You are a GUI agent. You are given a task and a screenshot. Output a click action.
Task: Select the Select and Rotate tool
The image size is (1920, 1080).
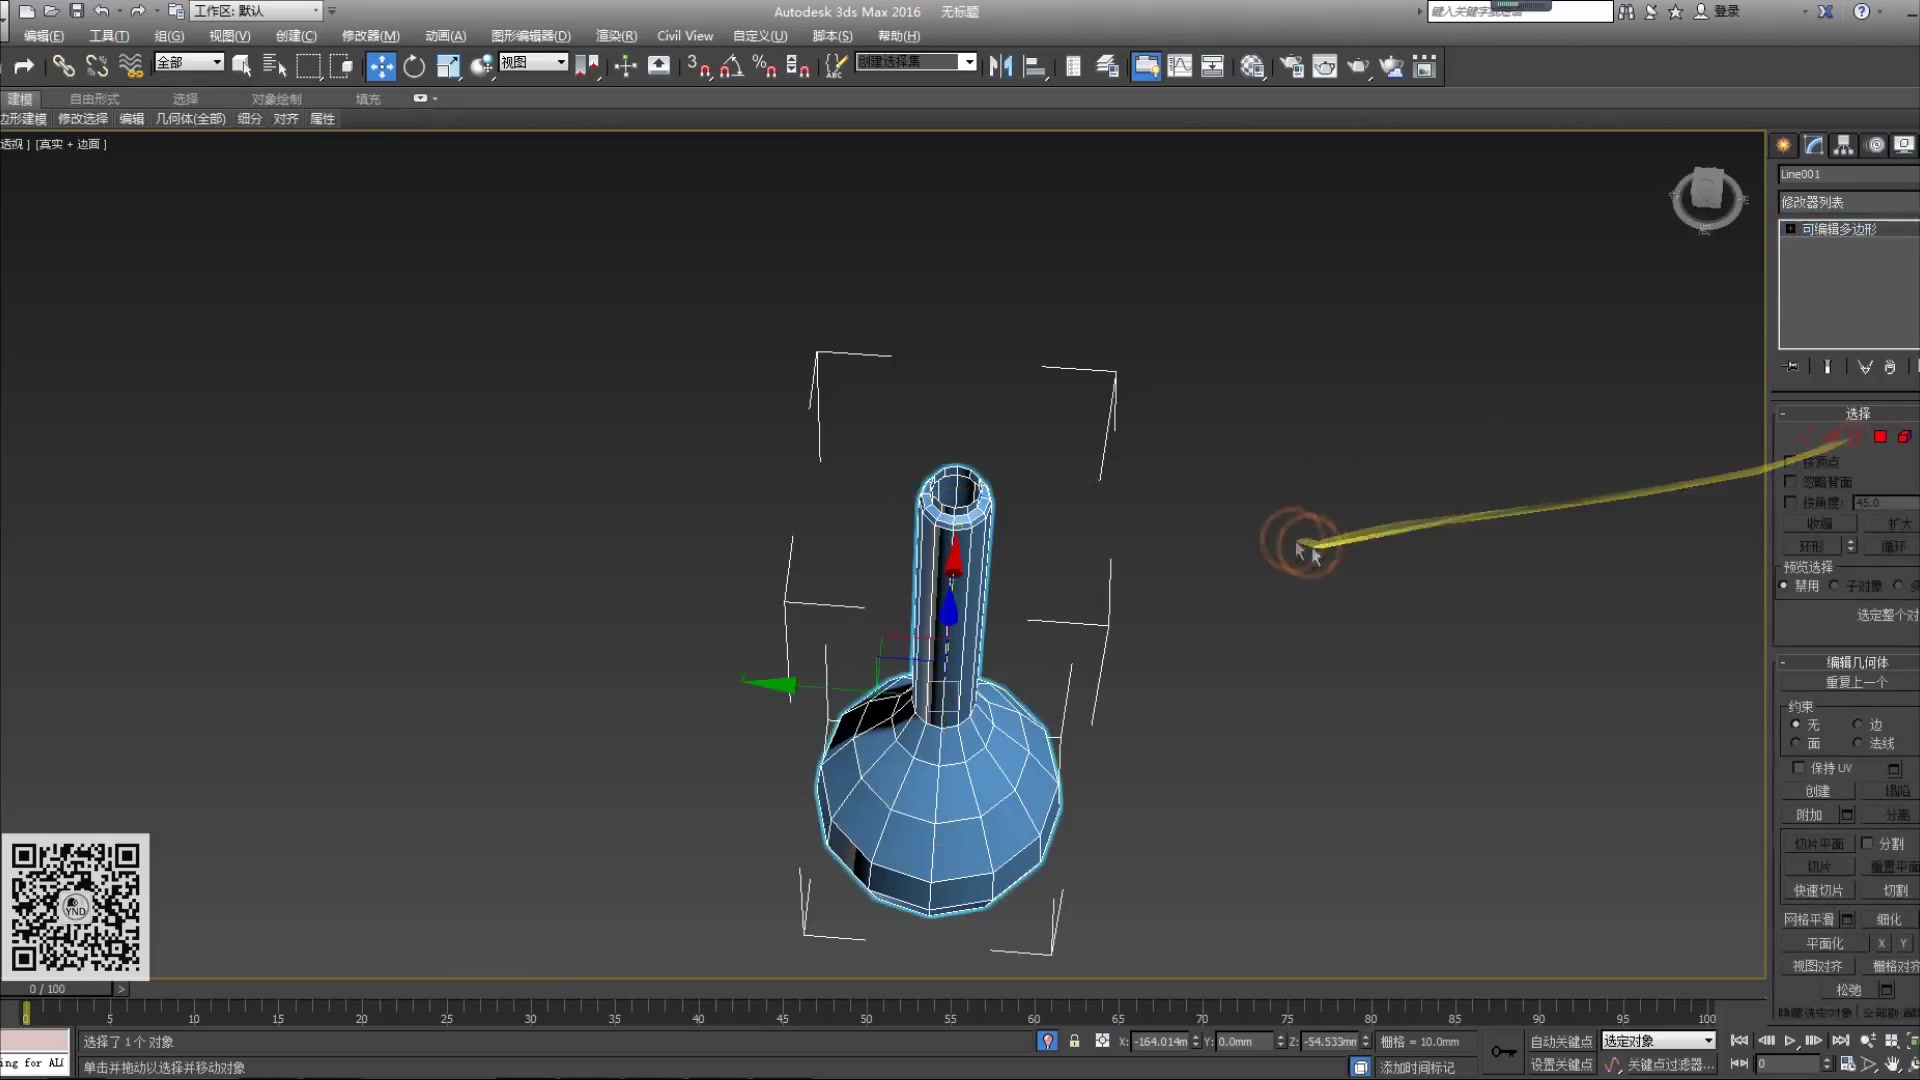[x=414, y=66]
